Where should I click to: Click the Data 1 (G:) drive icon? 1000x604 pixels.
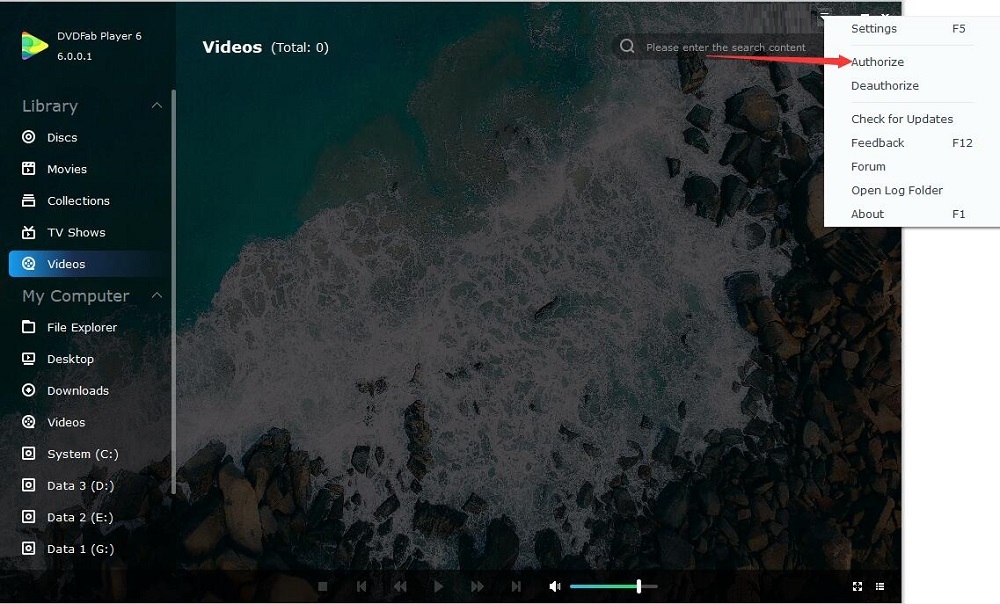(29, 548)
